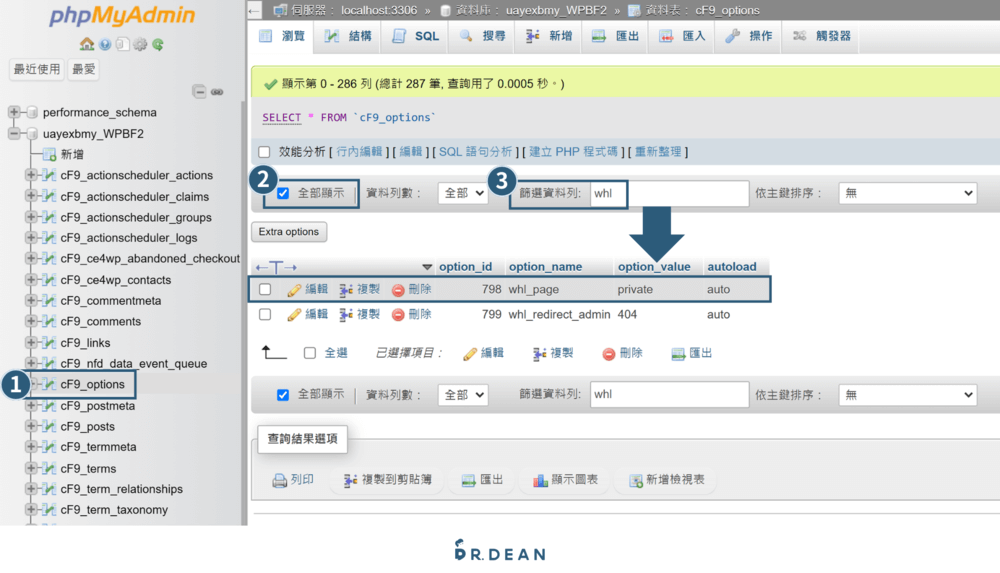Image resolution: width=1000 pixels, height=573 pixels.
Task: Click the 建立 PHP 程式碼 link
Action: tap(573, 152)
